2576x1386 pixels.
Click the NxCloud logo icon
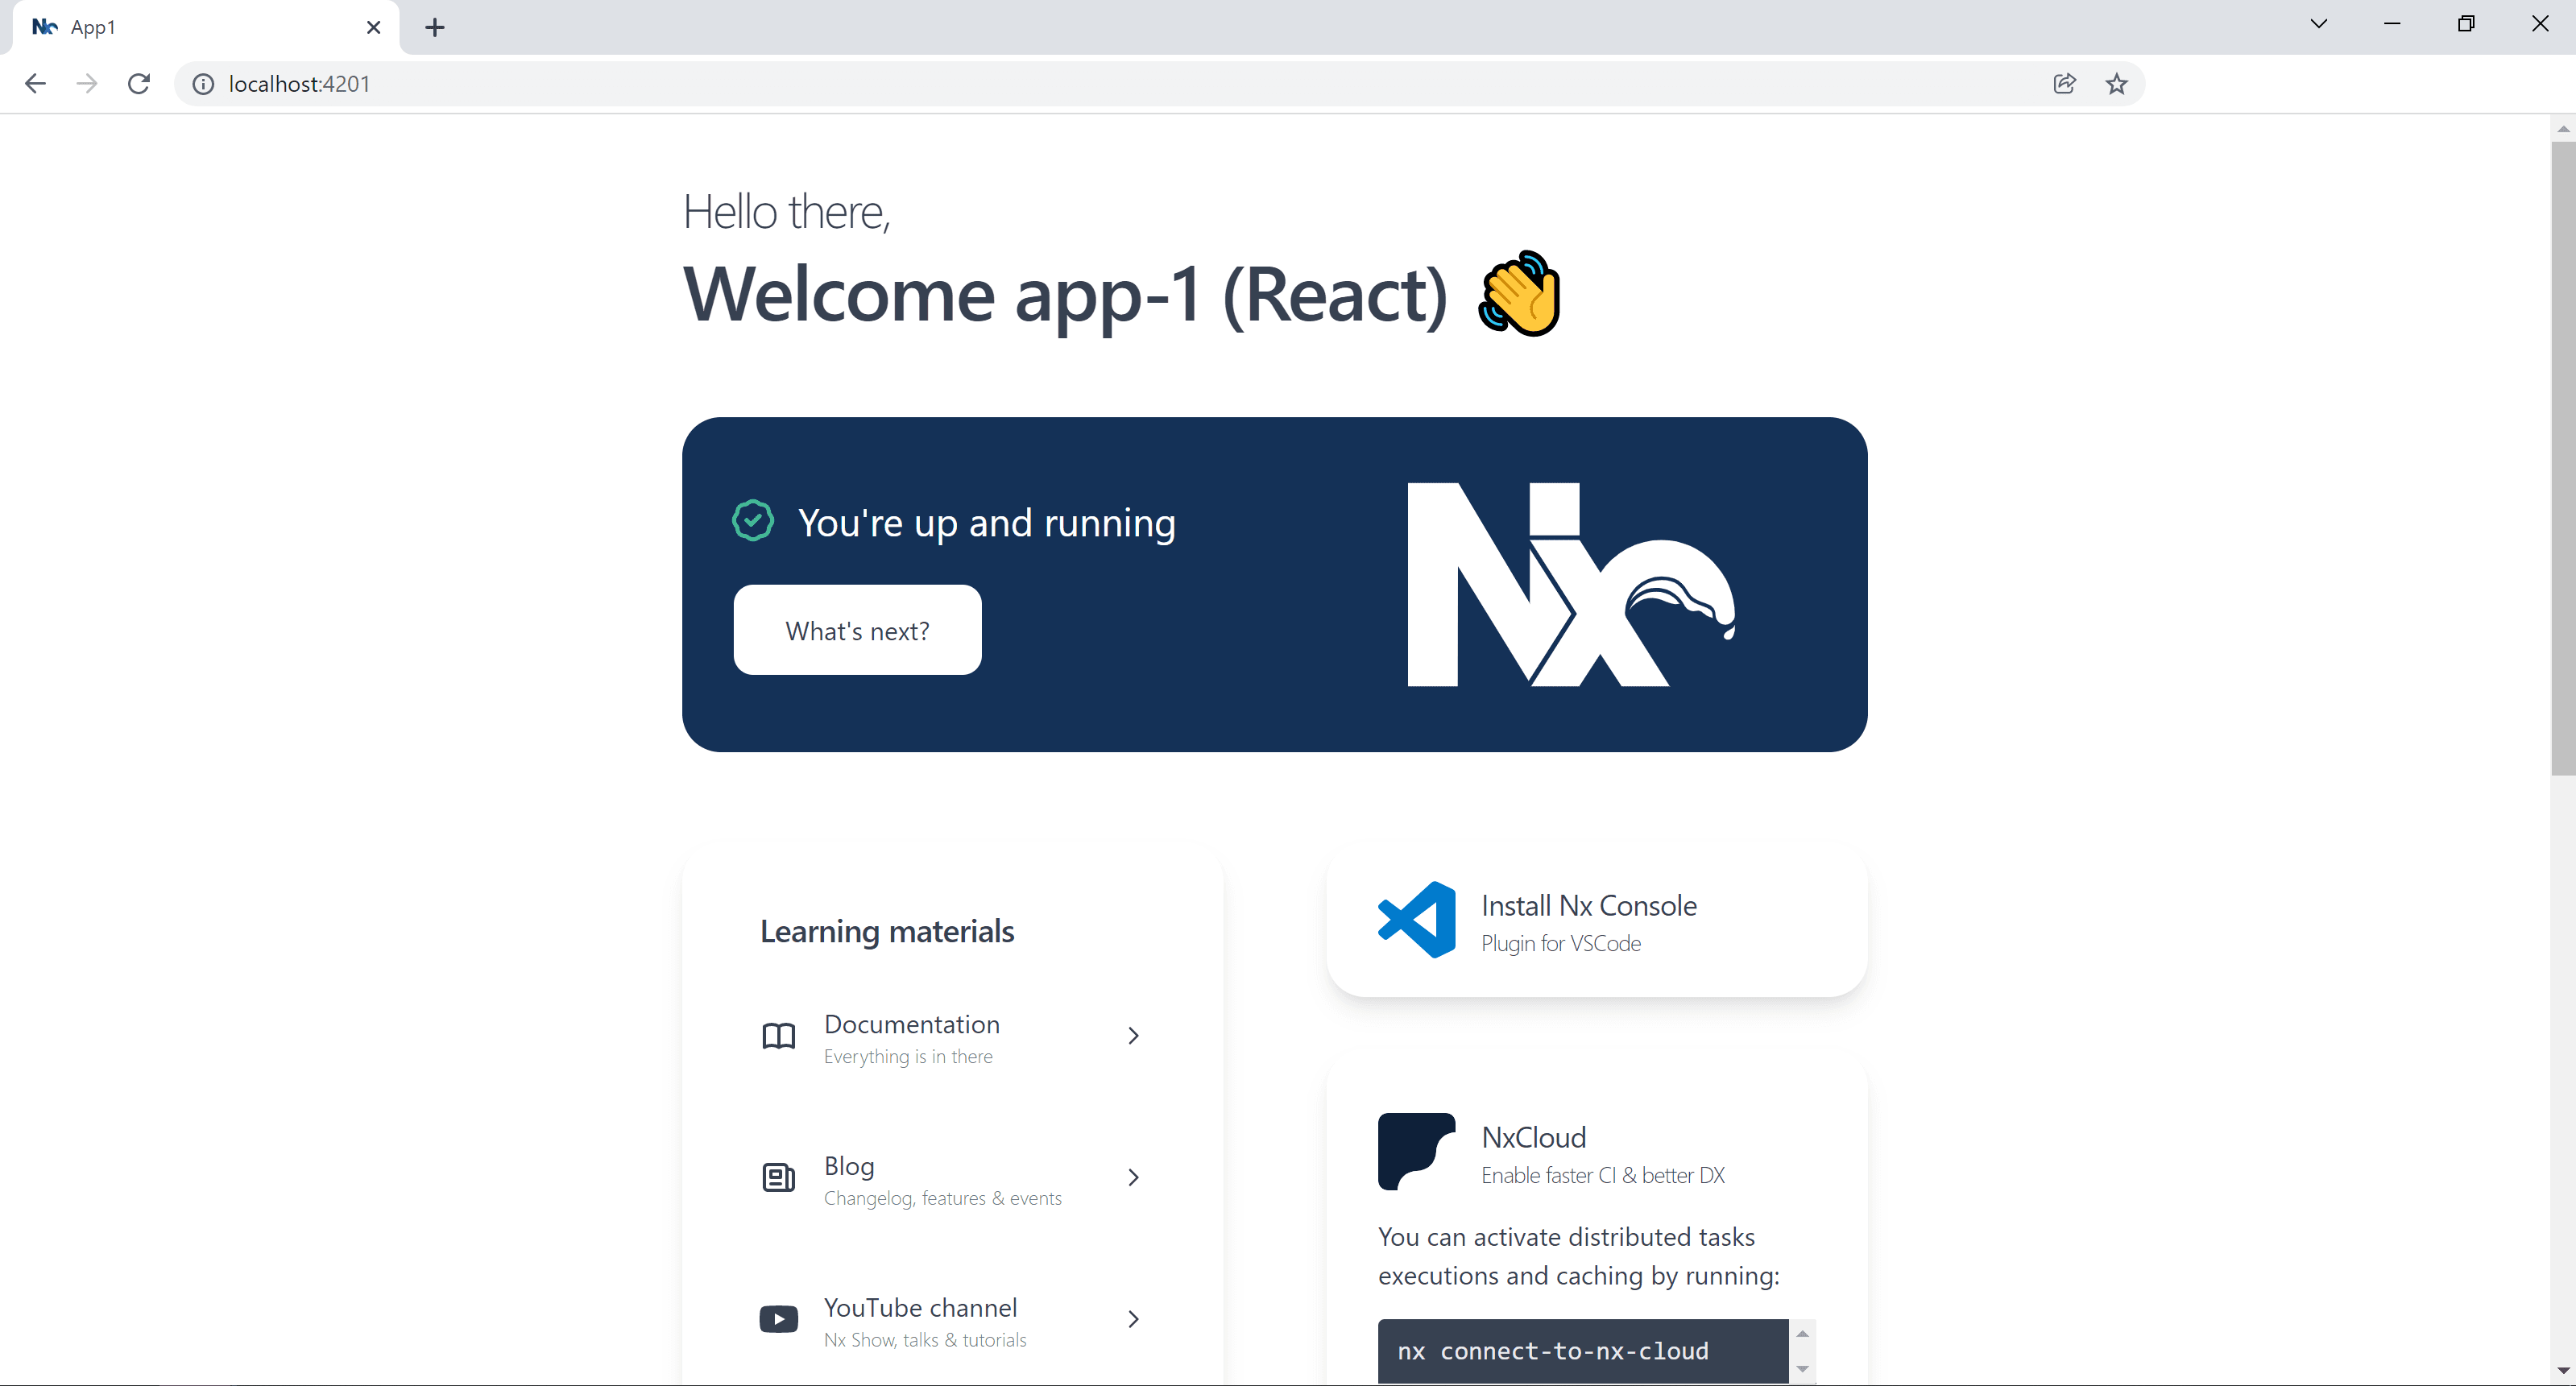1416,1152
